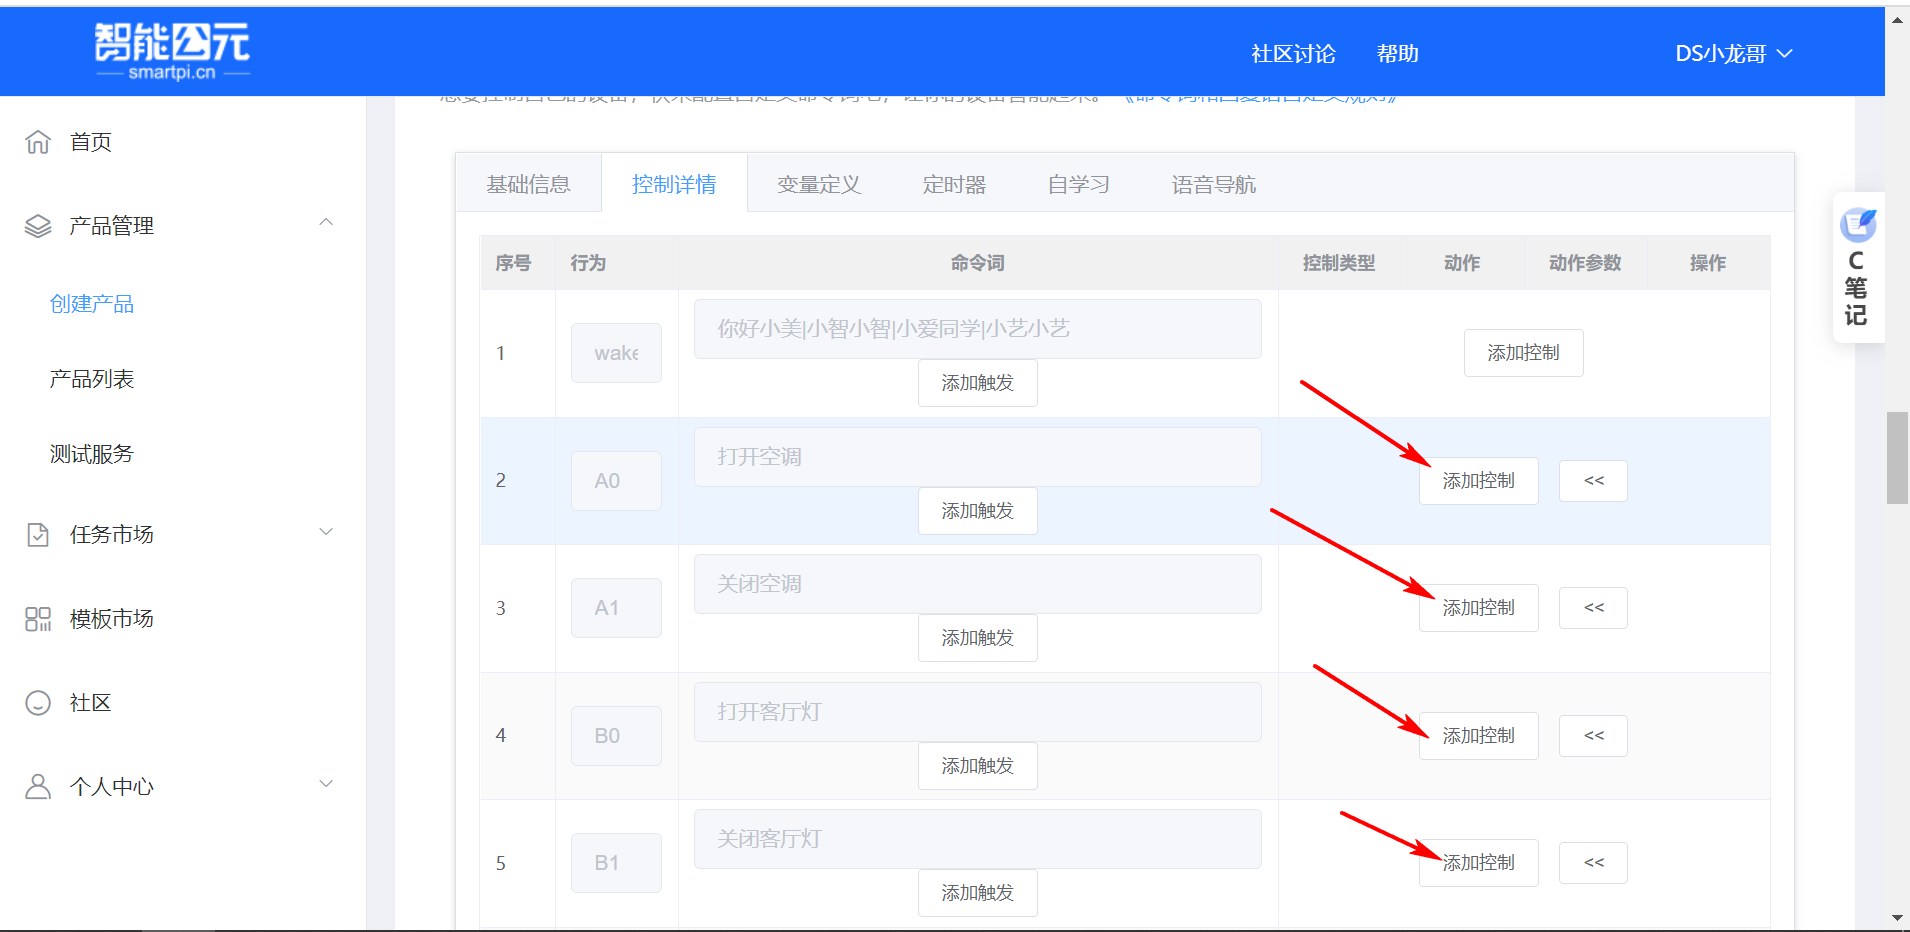Click the task icon beside 任务市场
Image resolution: width=1910 pixels, height=932 pixels.
[38, 535]
